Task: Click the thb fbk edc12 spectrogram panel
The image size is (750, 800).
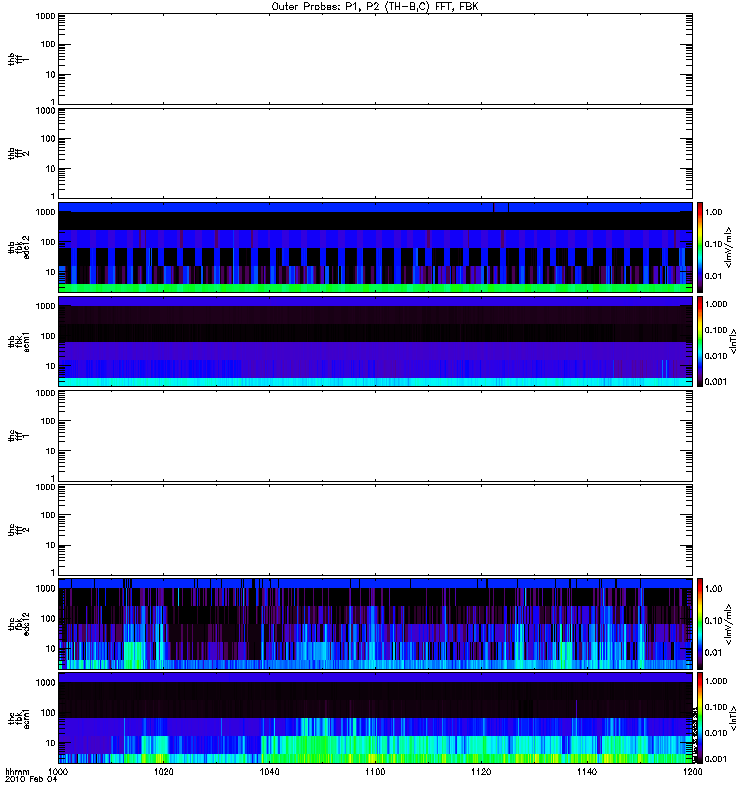Action: [375, 247]
